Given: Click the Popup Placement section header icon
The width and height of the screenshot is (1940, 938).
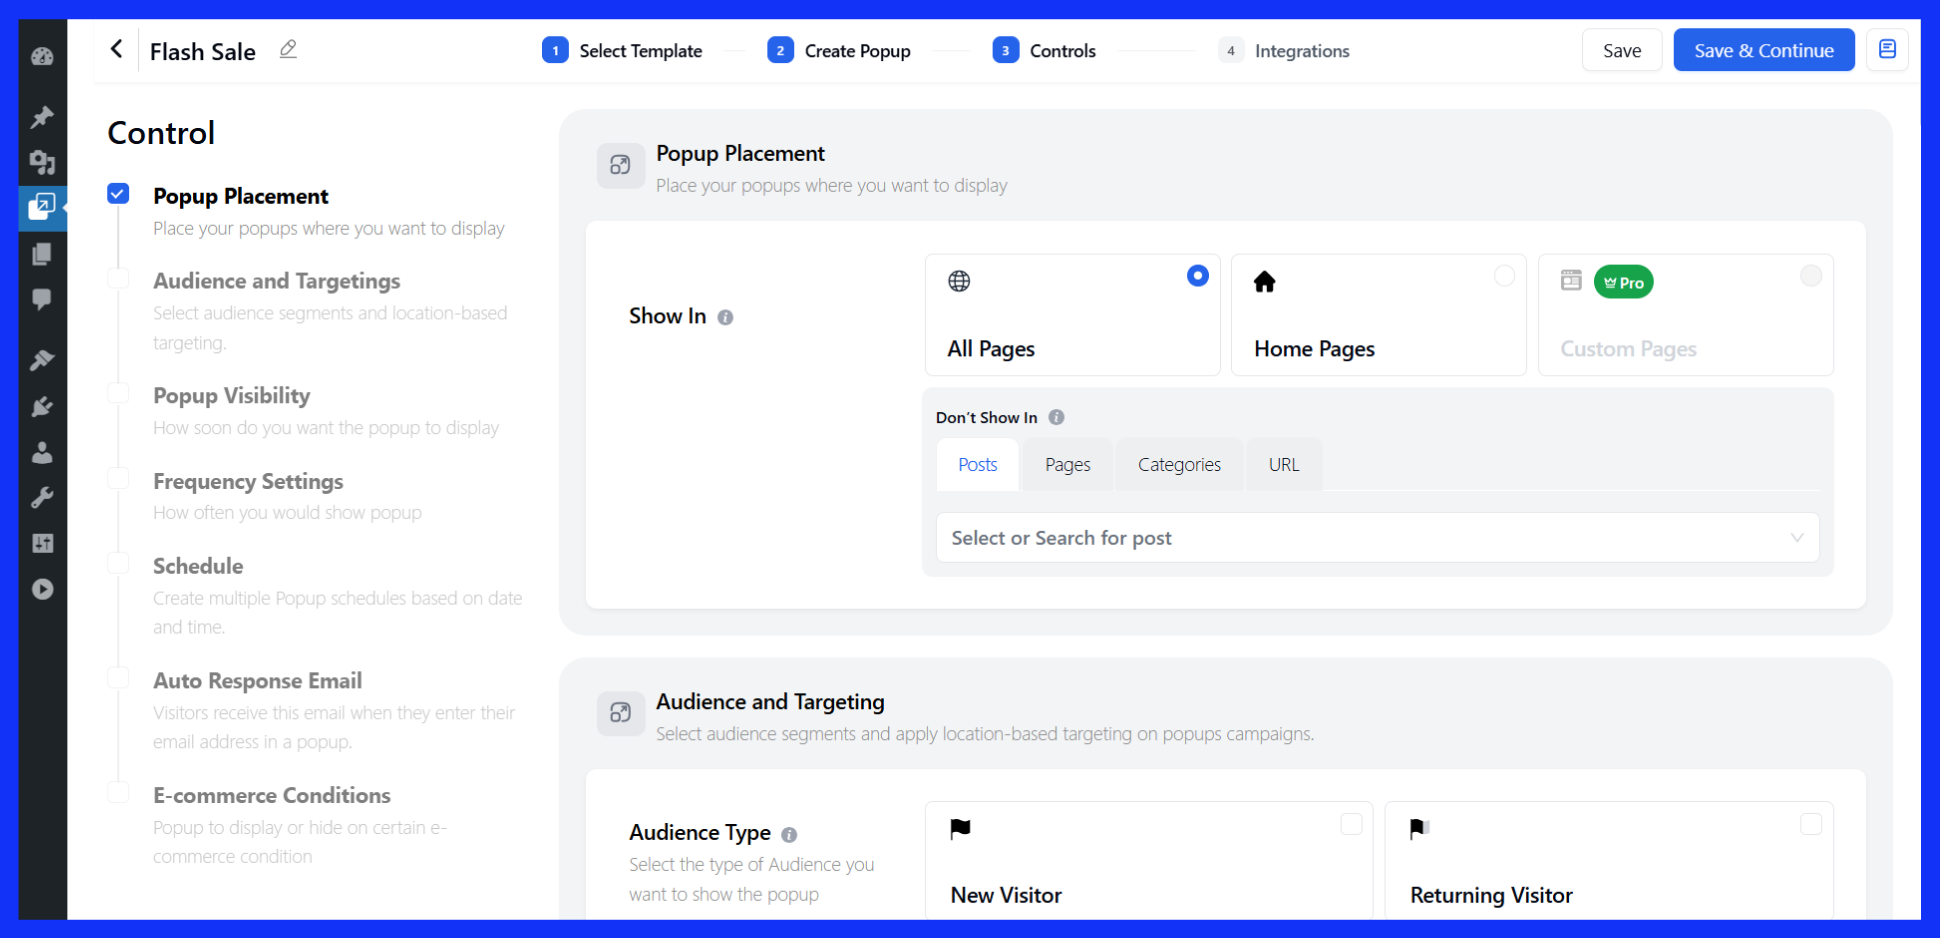Looking at the screenshot, I should pos(620,165).
